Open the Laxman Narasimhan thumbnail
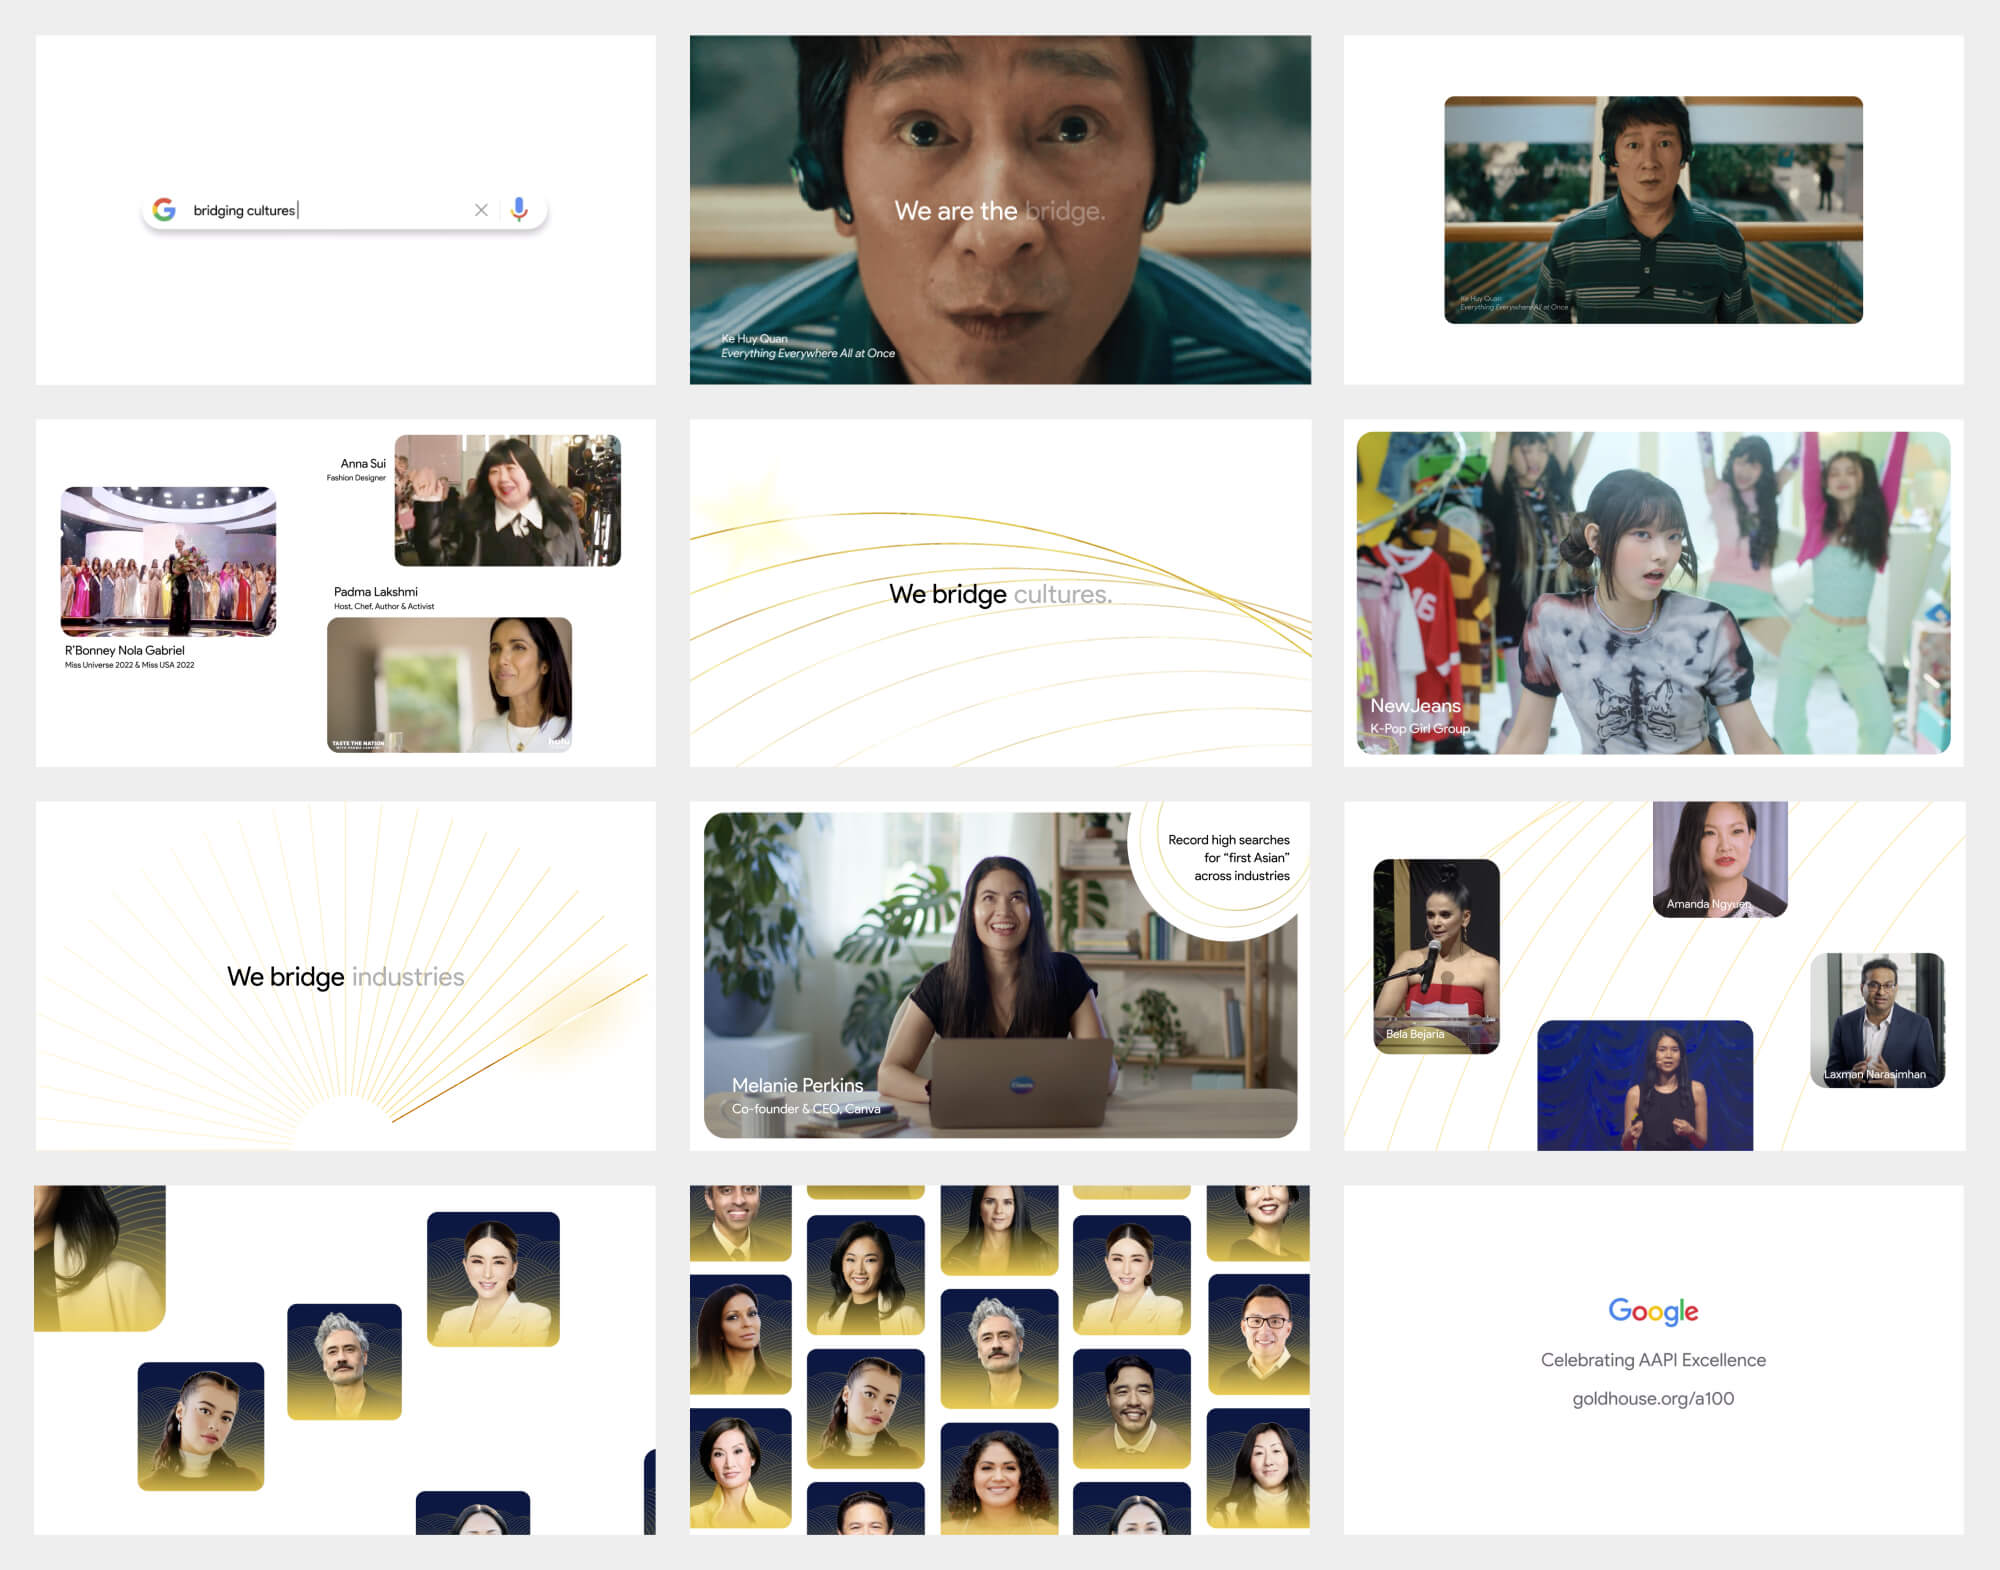The height and width of the screenshot is (1570, 2000). (1878, 1020)
